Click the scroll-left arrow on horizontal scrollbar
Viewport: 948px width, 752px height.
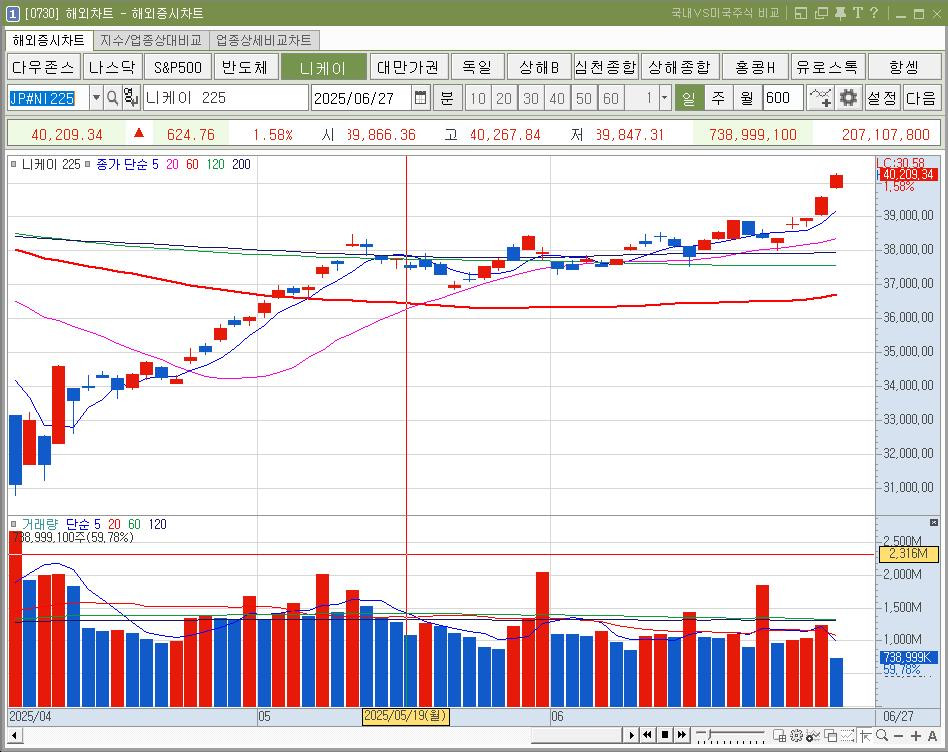[15, 736]
